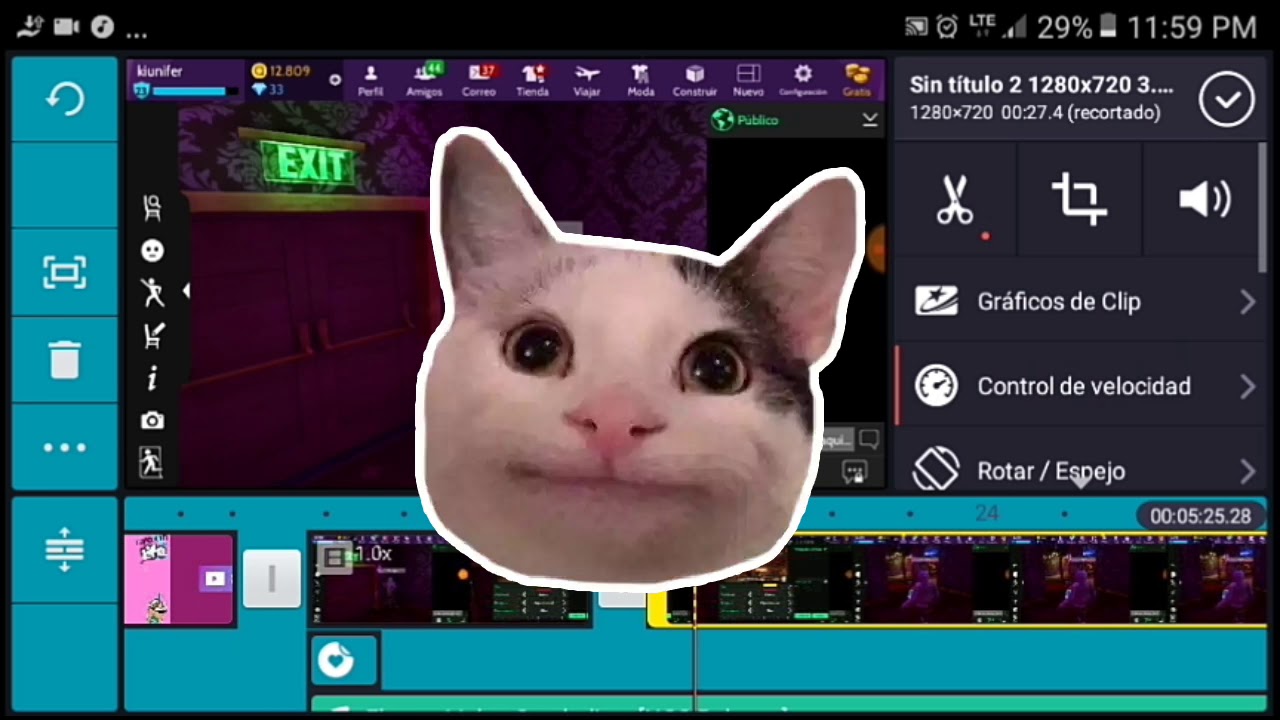Expand the timeline with the vertical arrows icon

click(65, 549)
